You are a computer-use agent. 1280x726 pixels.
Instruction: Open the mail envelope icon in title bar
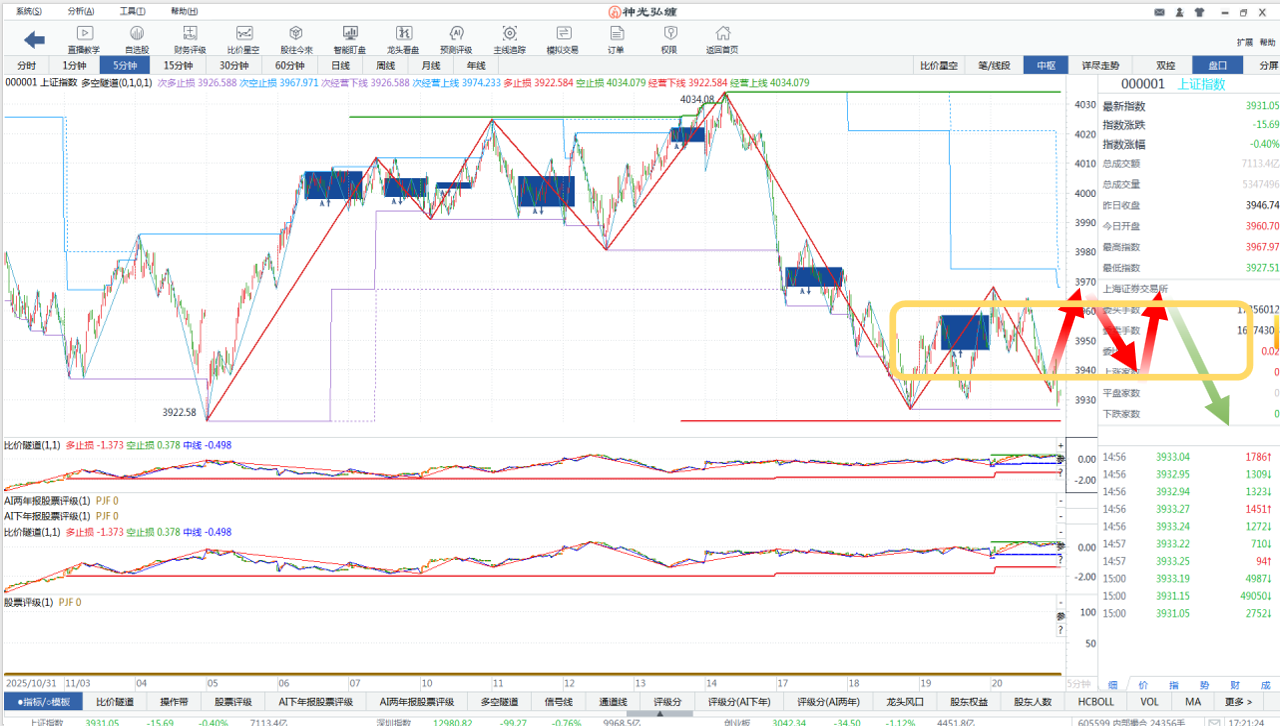(1159, 12)
